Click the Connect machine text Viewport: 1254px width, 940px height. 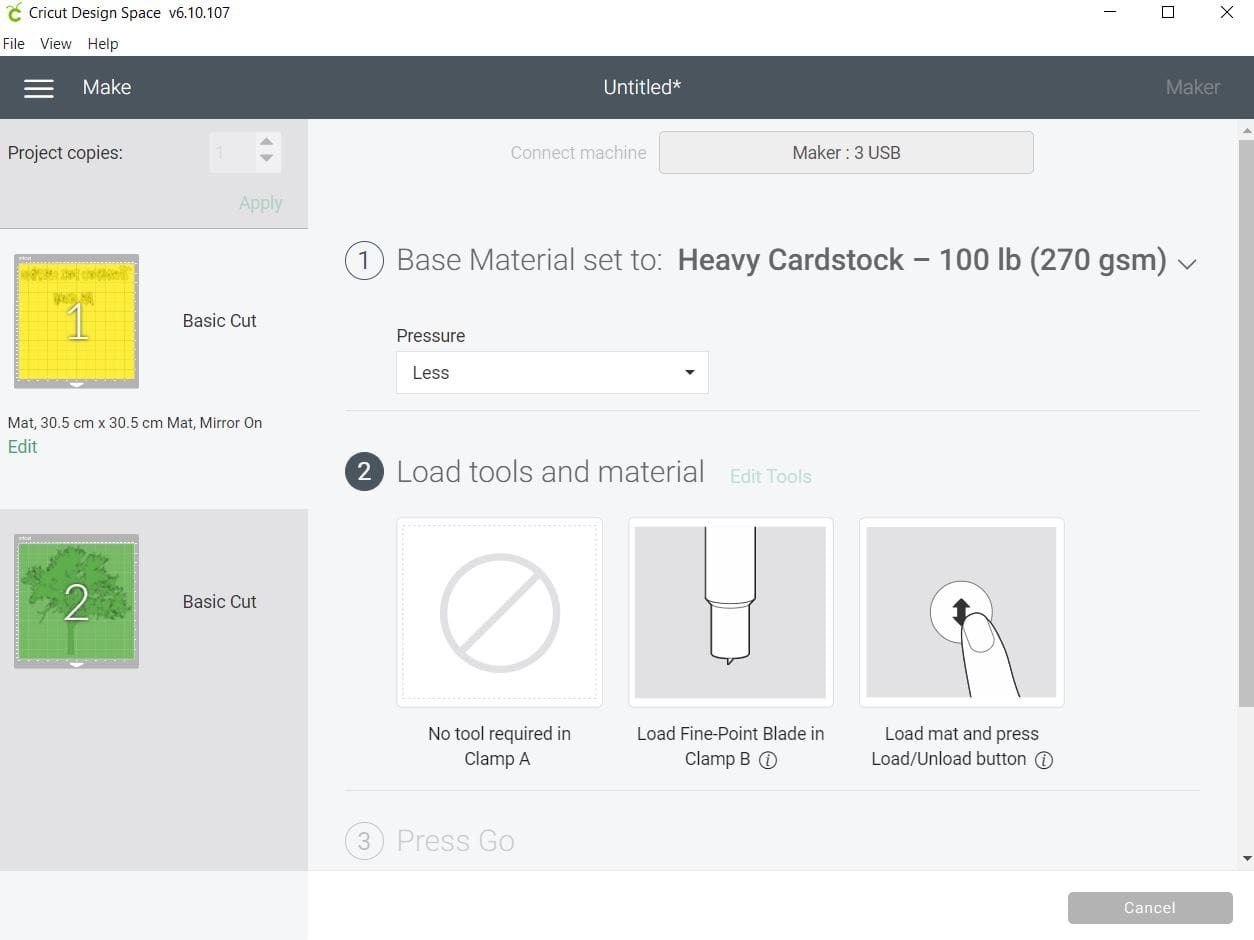click(x=578, y=153)
